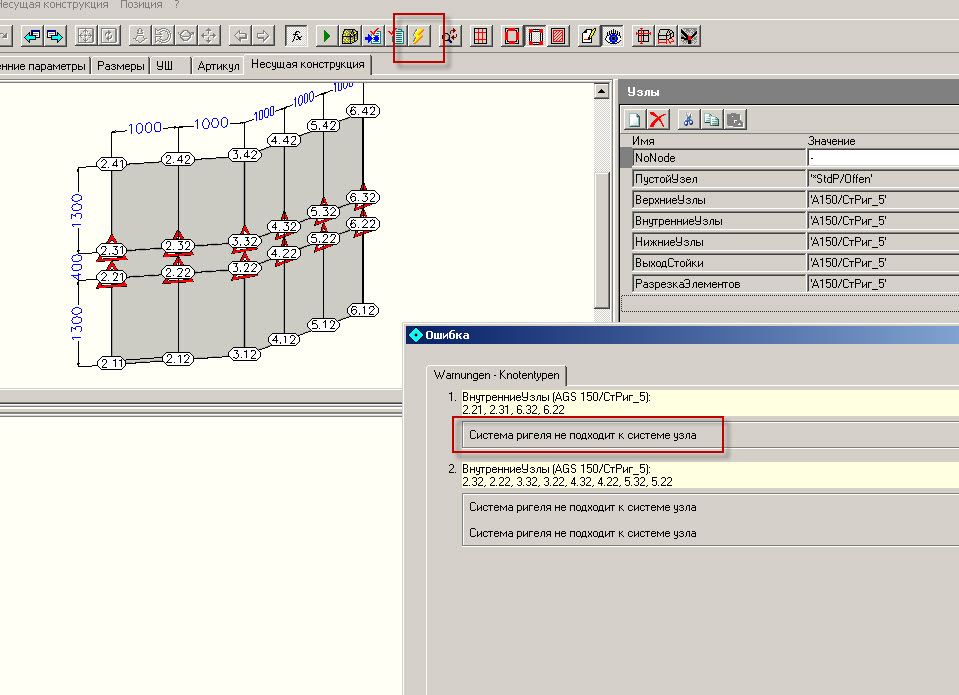Click the red X delete node icon
Screen dimensions: 959x695
coord(658,119)
